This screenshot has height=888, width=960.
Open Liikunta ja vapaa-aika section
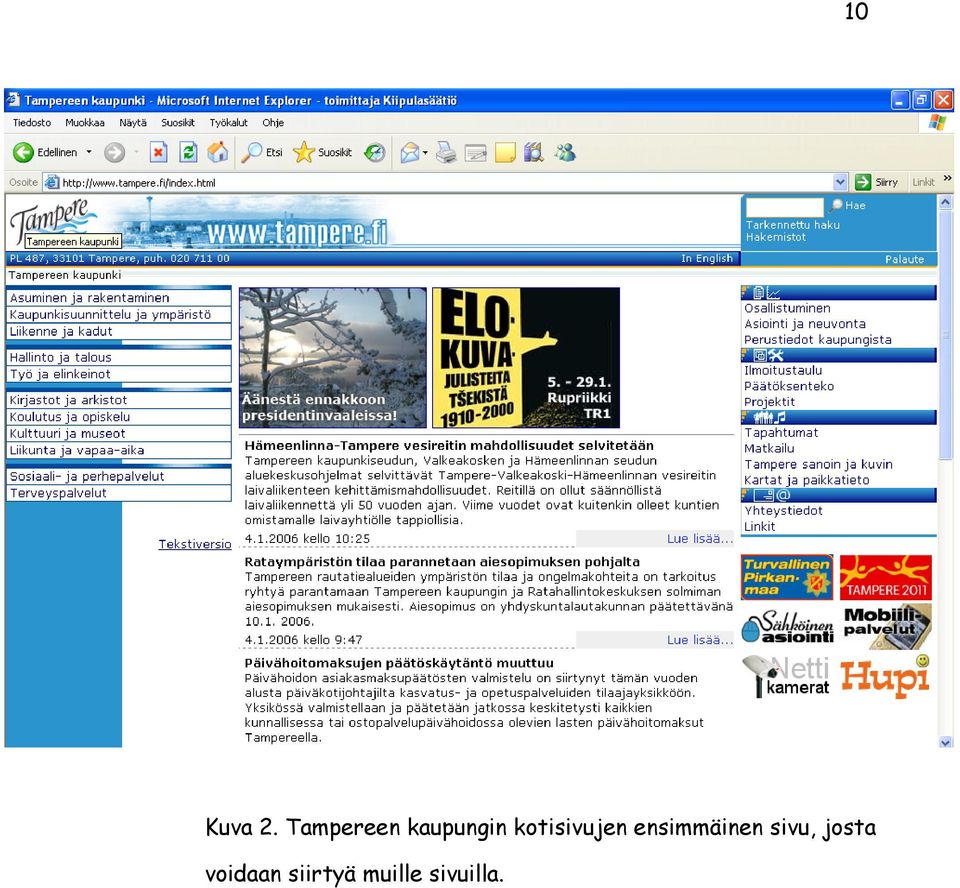119,450
